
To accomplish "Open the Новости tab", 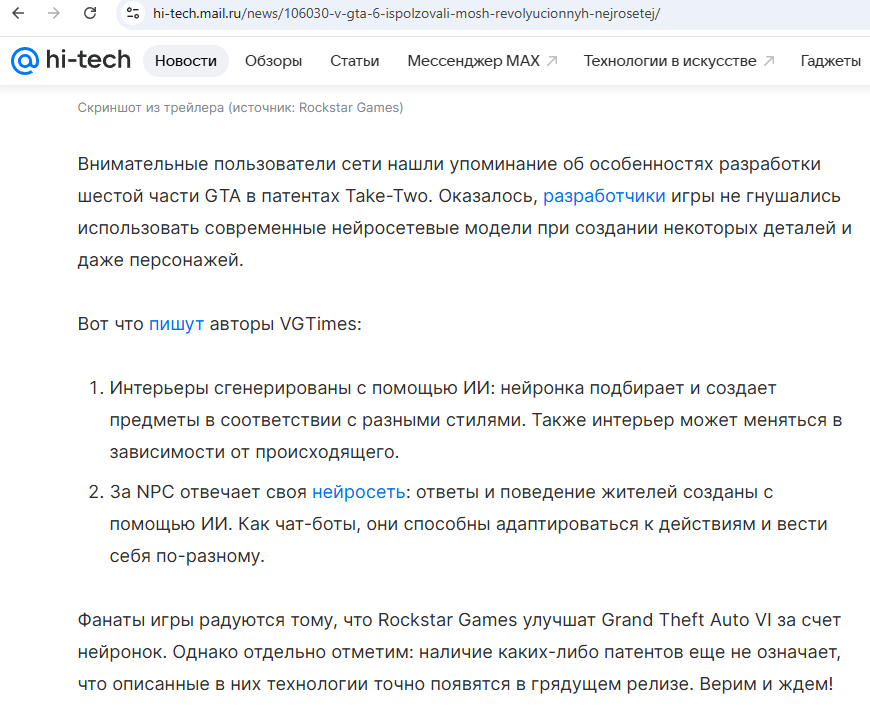I will (x=186, y=60).
